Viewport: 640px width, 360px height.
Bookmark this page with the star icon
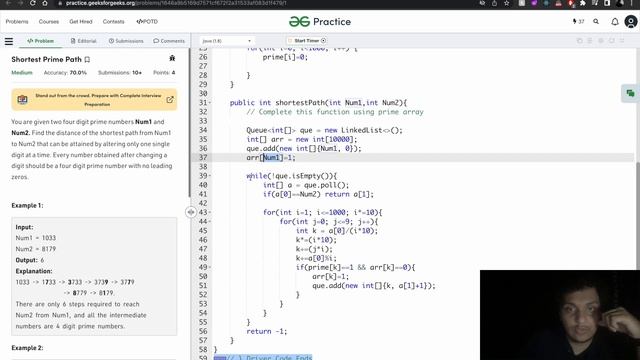(x=507, y=3)
